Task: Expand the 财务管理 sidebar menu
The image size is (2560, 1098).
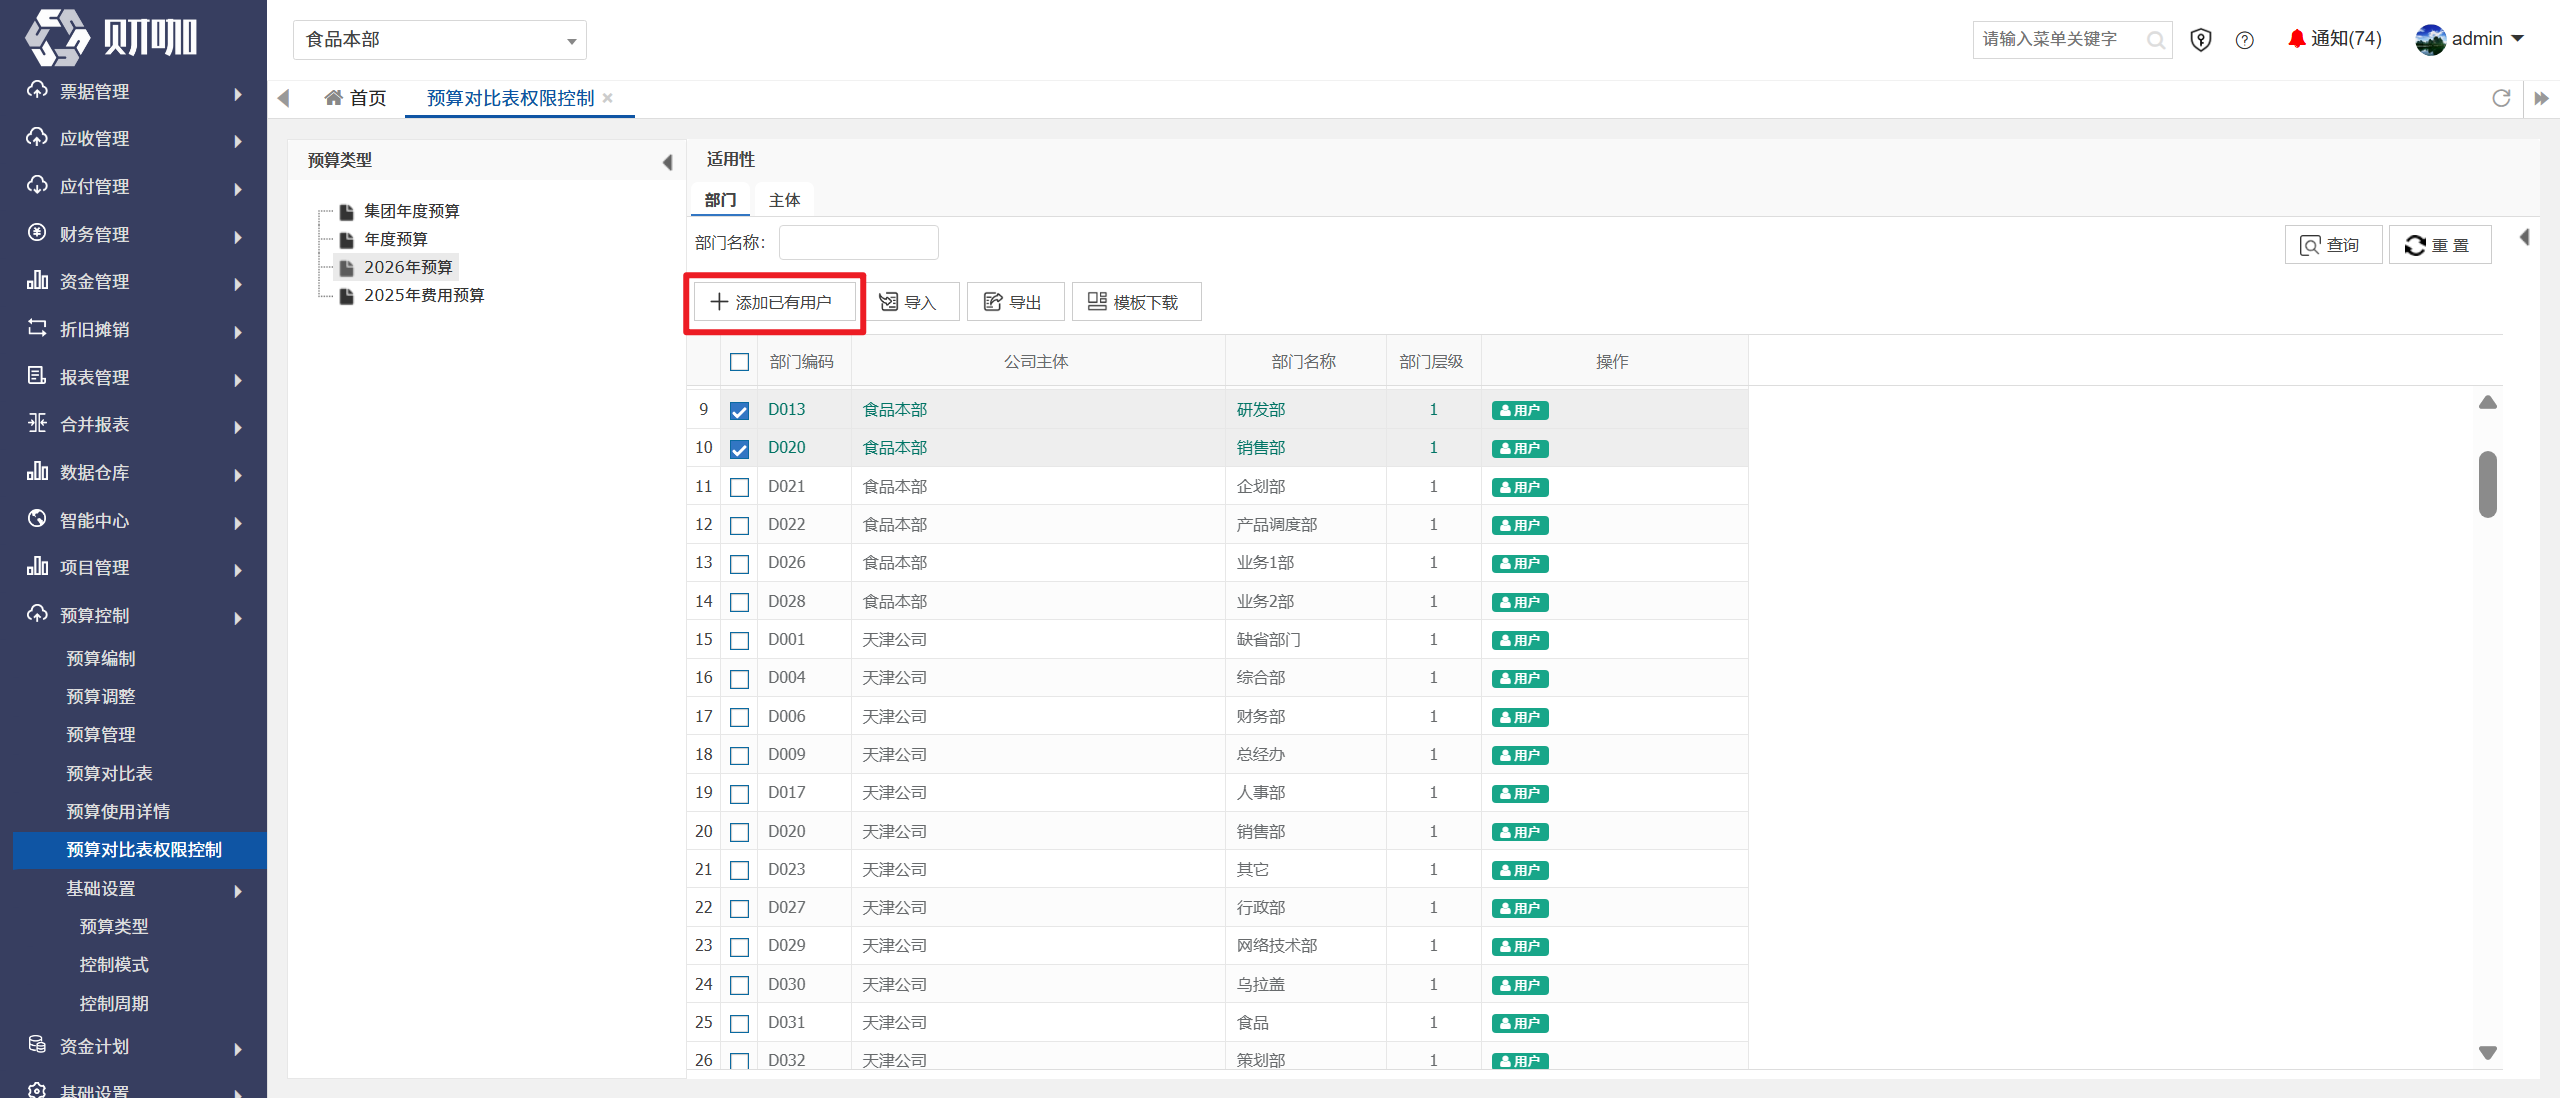Action: pyautogui.click(x=133, y=234)
